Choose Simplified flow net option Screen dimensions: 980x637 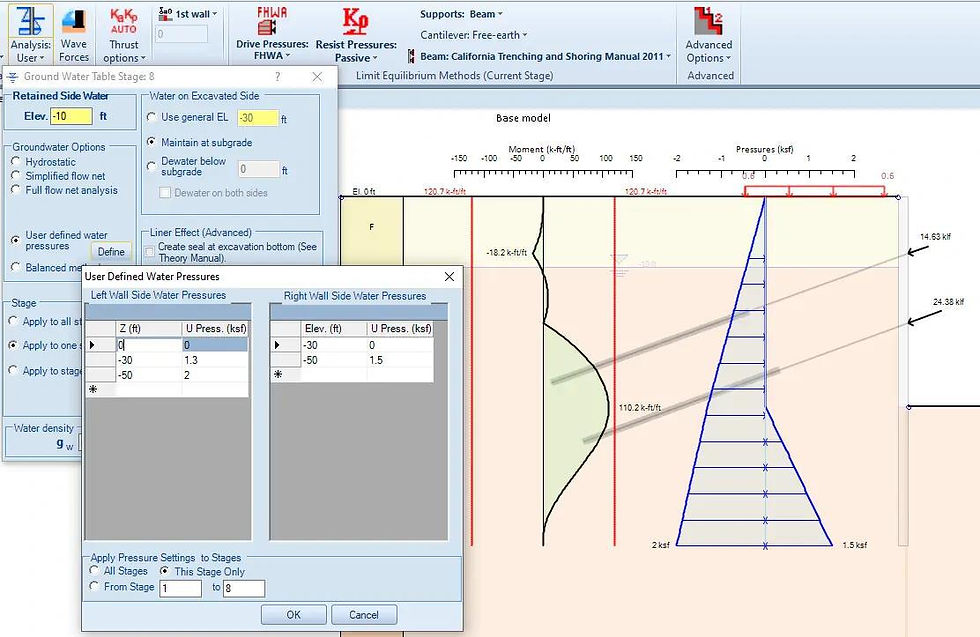coord(16,176)
